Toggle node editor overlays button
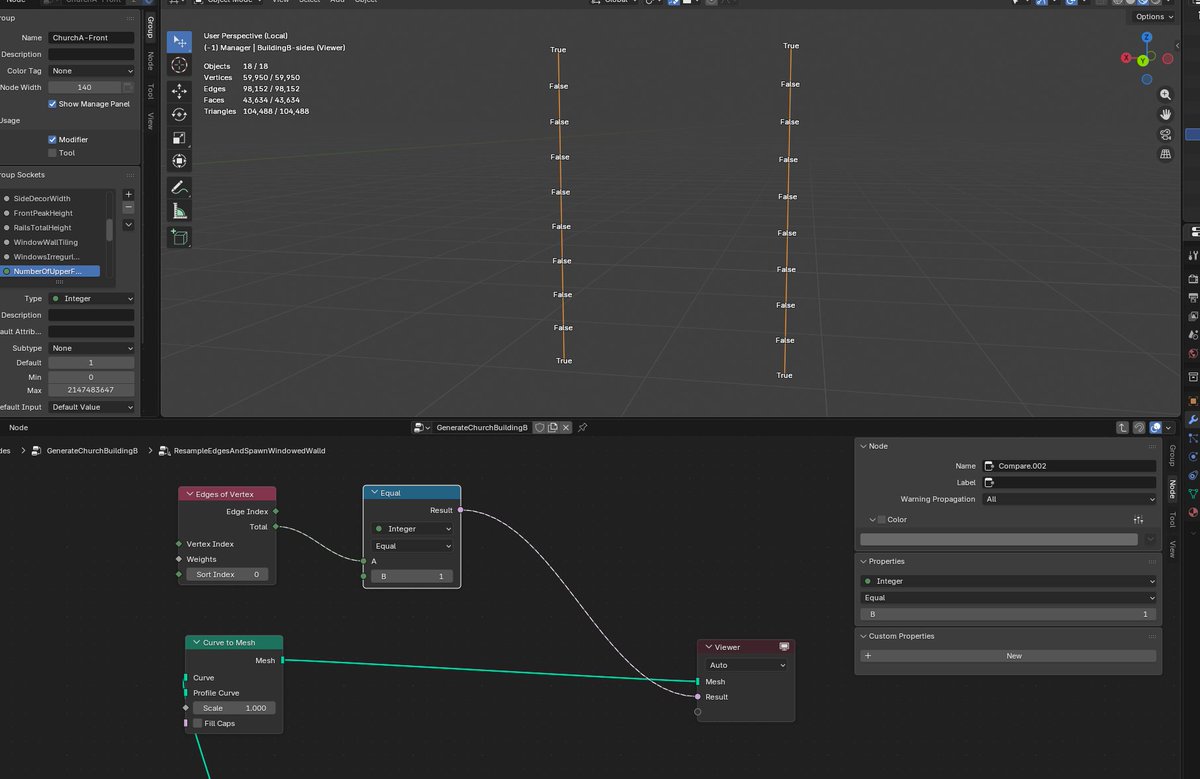The width and height of the screenshot is (1200, 779). [1156, 427]
